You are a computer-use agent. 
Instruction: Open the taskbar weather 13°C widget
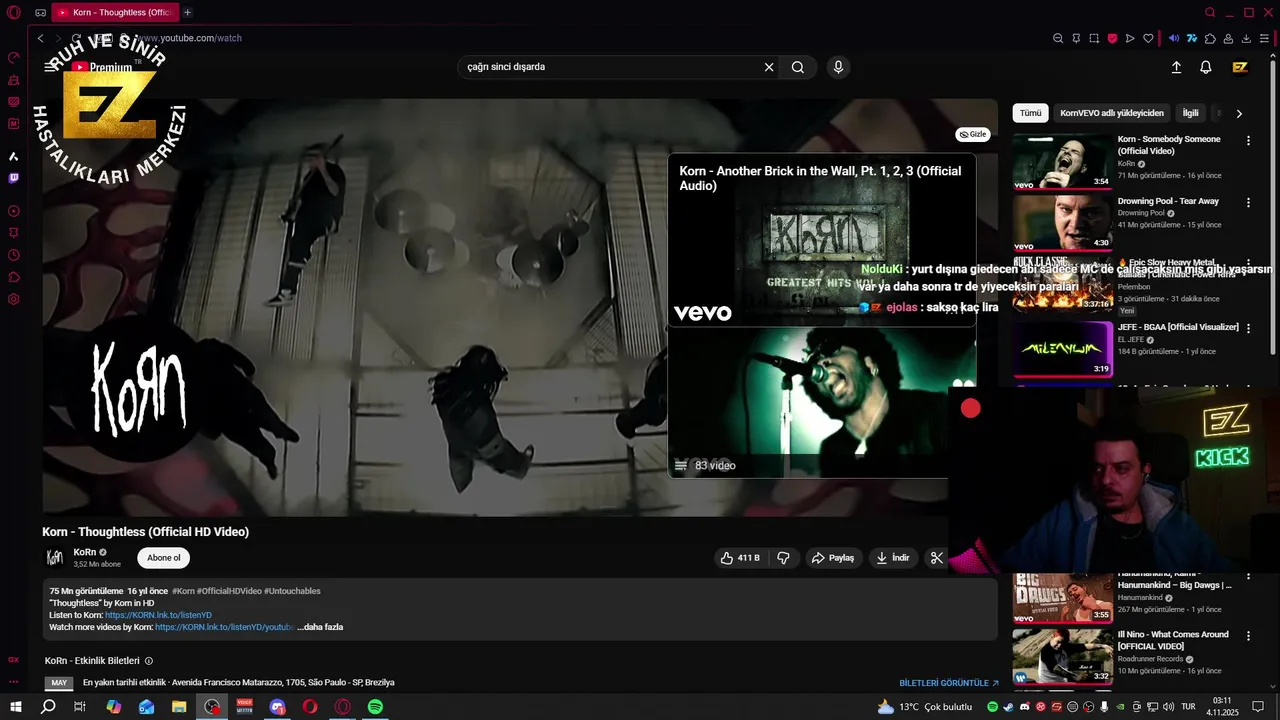924,706
